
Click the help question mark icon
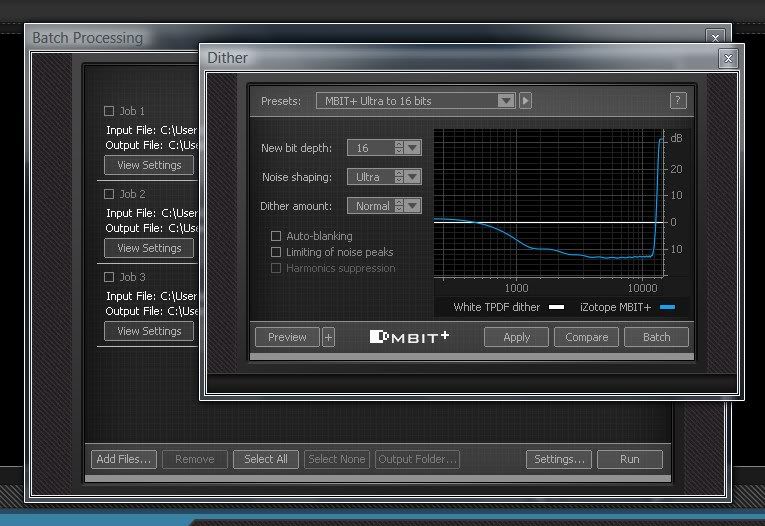[x=678, y=101]
